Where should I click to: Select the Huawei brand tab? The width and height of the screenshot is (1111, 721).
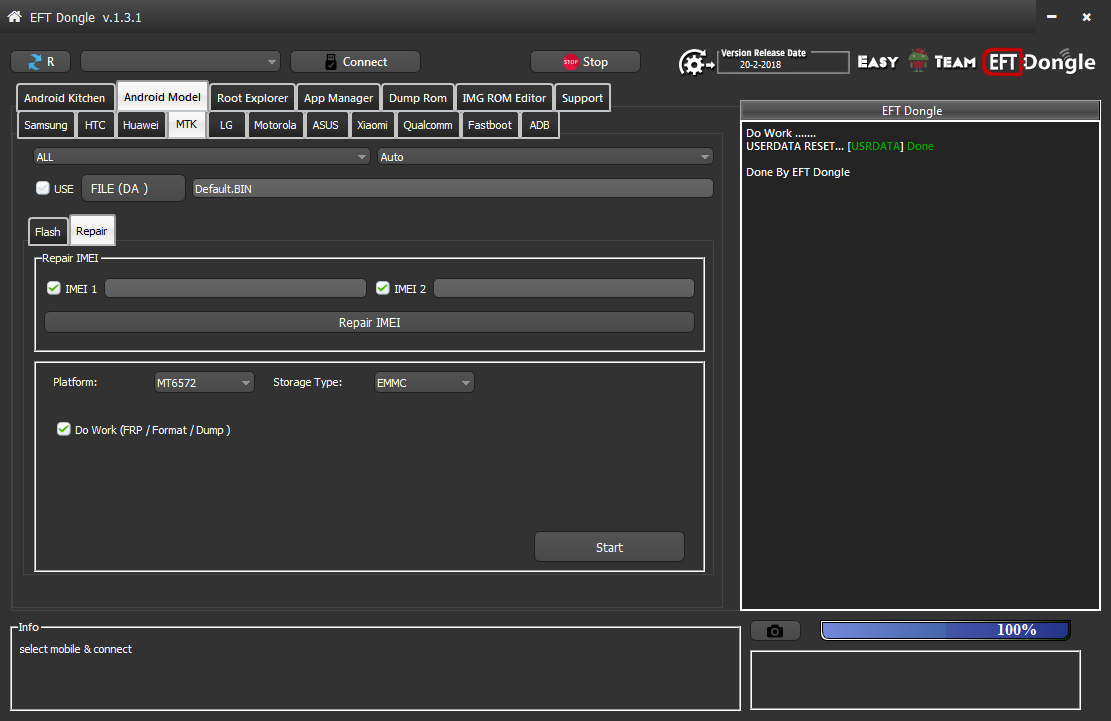(140, 125)
